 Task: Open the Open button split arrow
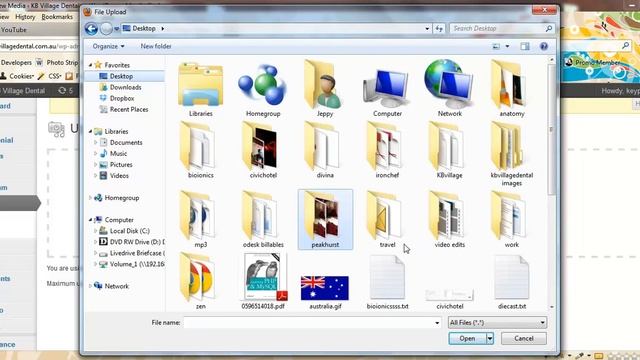(490, 338)
